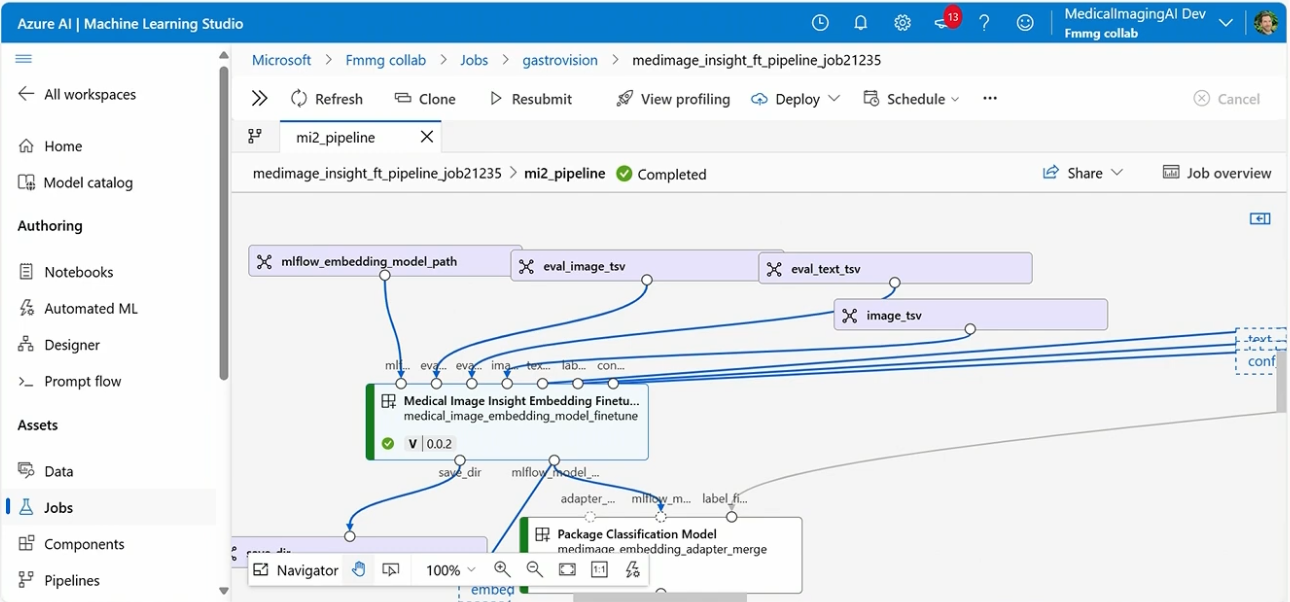Collapse the left navigation hamburger menu
Image resolution: width=1290 pixels, height=602 pixels.
pos(24,59)
